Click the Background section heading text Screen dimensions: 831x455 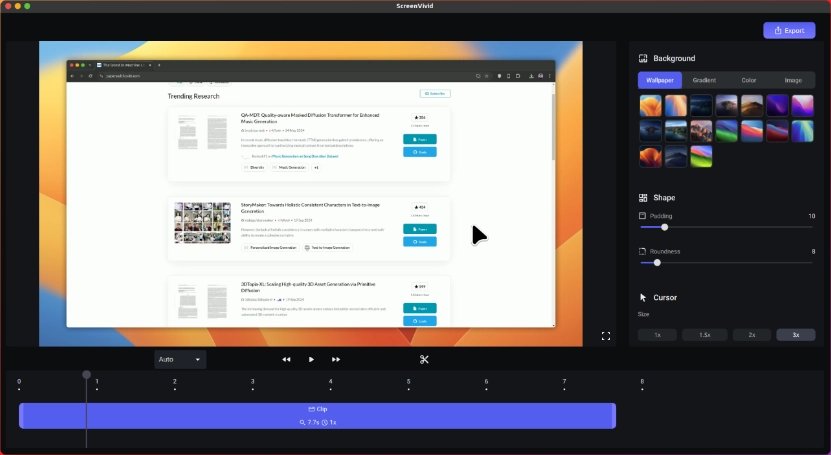(x=674, y=58)
